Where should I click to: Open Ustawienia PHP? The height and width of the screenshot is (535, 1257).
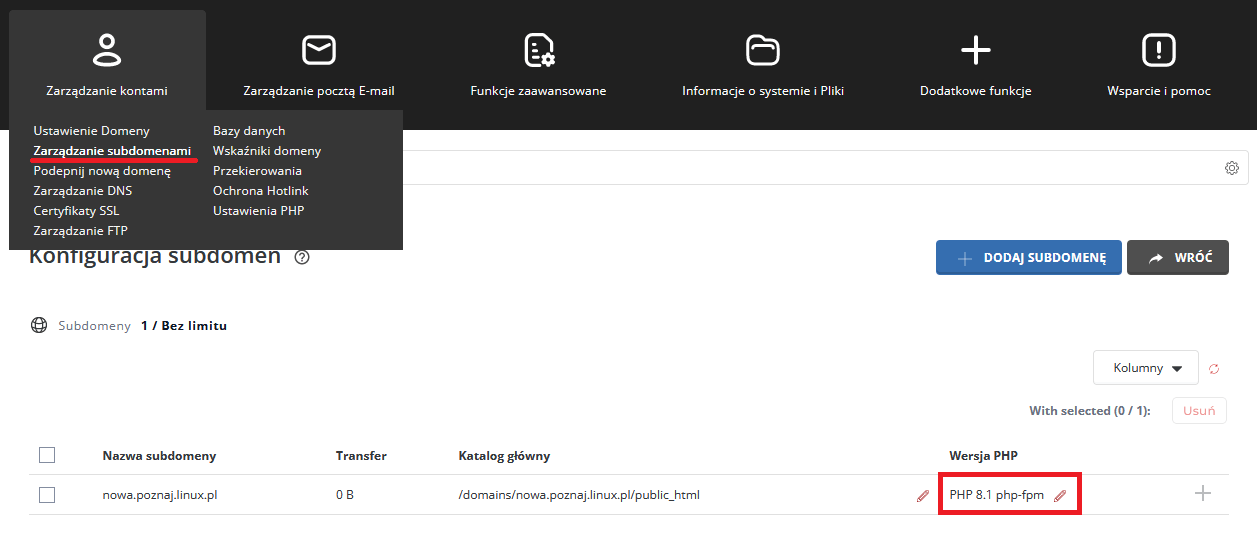click(x=258, y=210)
